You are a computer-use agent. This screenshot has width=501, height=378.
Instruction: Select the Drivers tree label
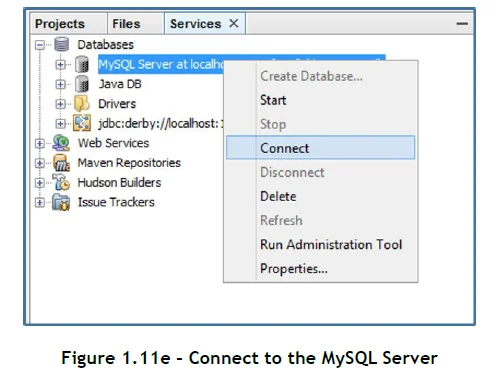click(x=117, y=104)
